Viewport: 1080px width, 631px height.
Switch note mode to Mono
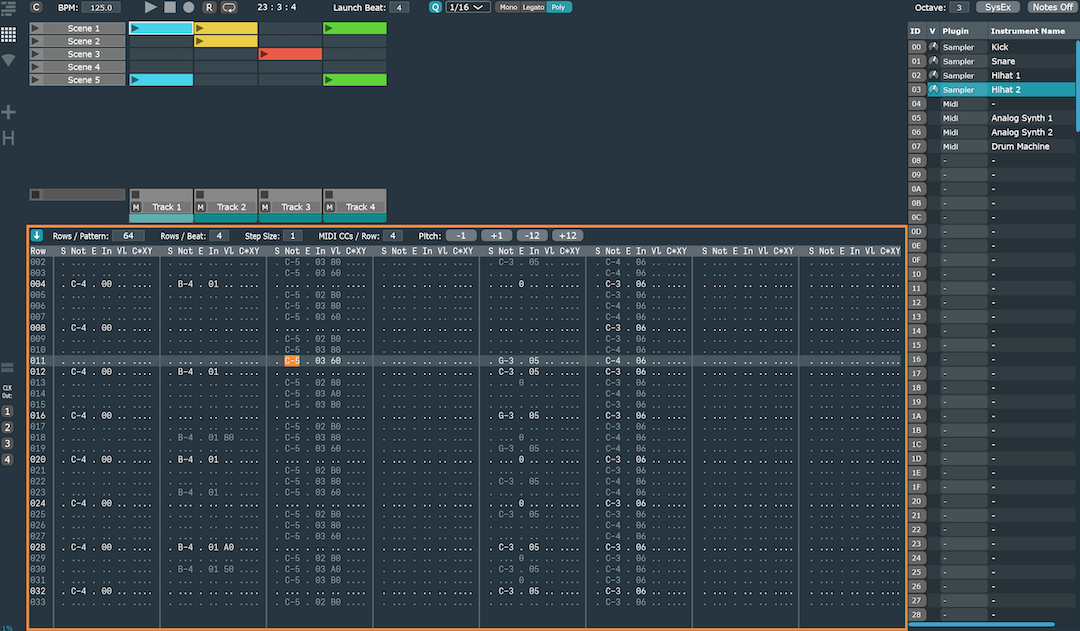pos(508,7)
